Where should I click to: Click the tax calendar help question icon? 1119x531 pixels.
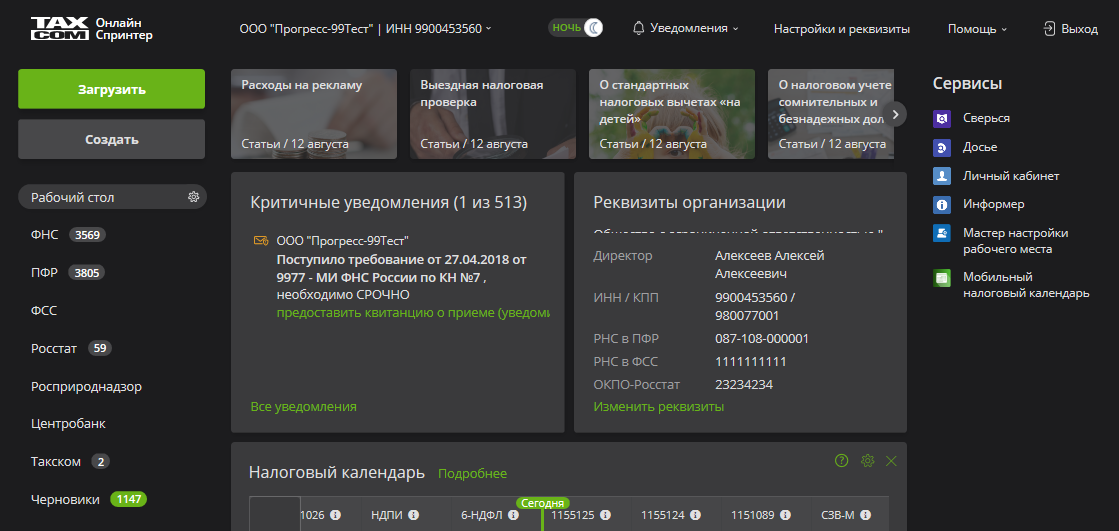[x=842, y=461]
